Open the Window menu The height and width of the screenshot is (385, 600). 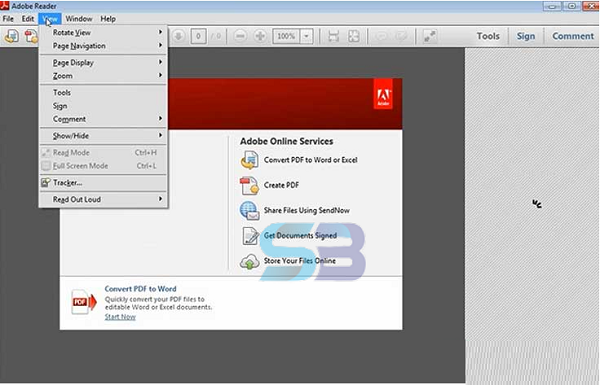click(79, 19)
